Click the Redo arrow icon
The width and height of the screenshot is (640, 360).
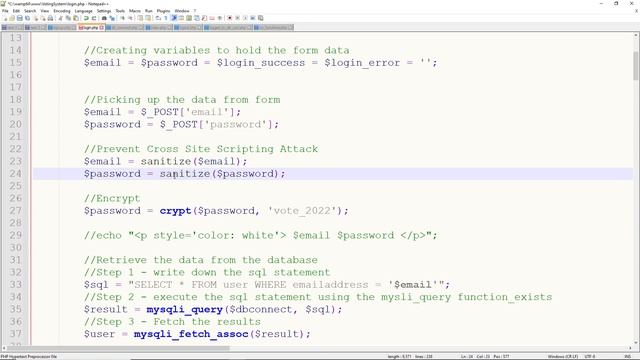pos(93,18)
